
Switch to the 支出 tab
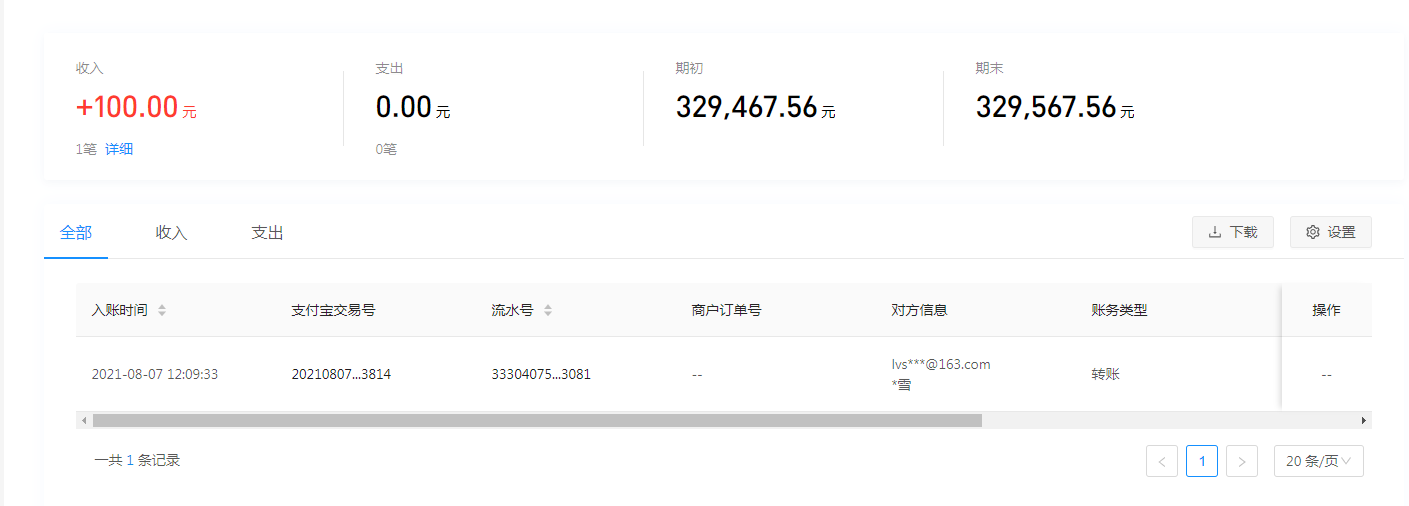coord(267,233)
